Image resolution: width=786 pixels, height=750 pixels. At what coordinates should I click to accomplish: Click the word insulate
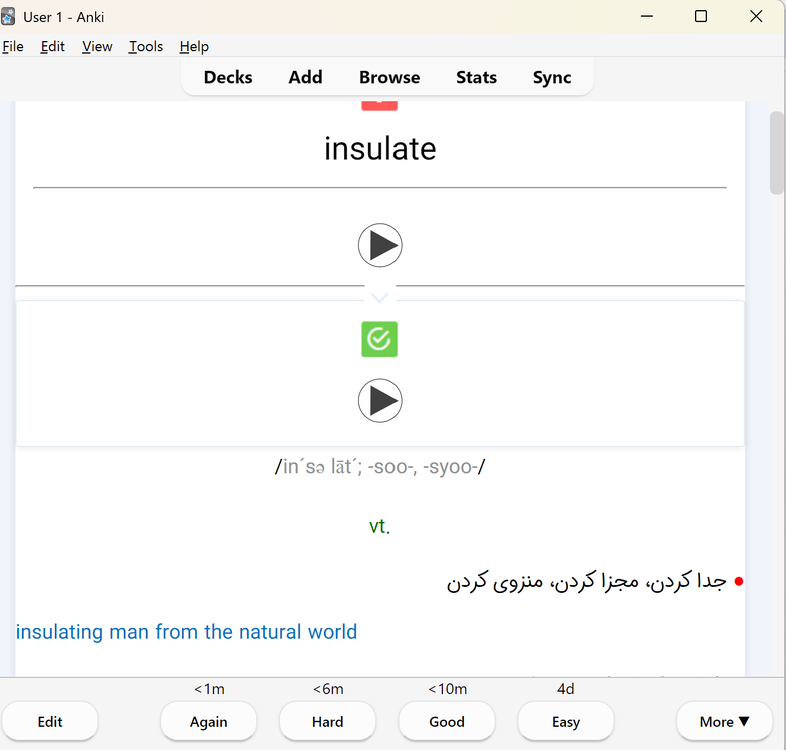[380, 149]
